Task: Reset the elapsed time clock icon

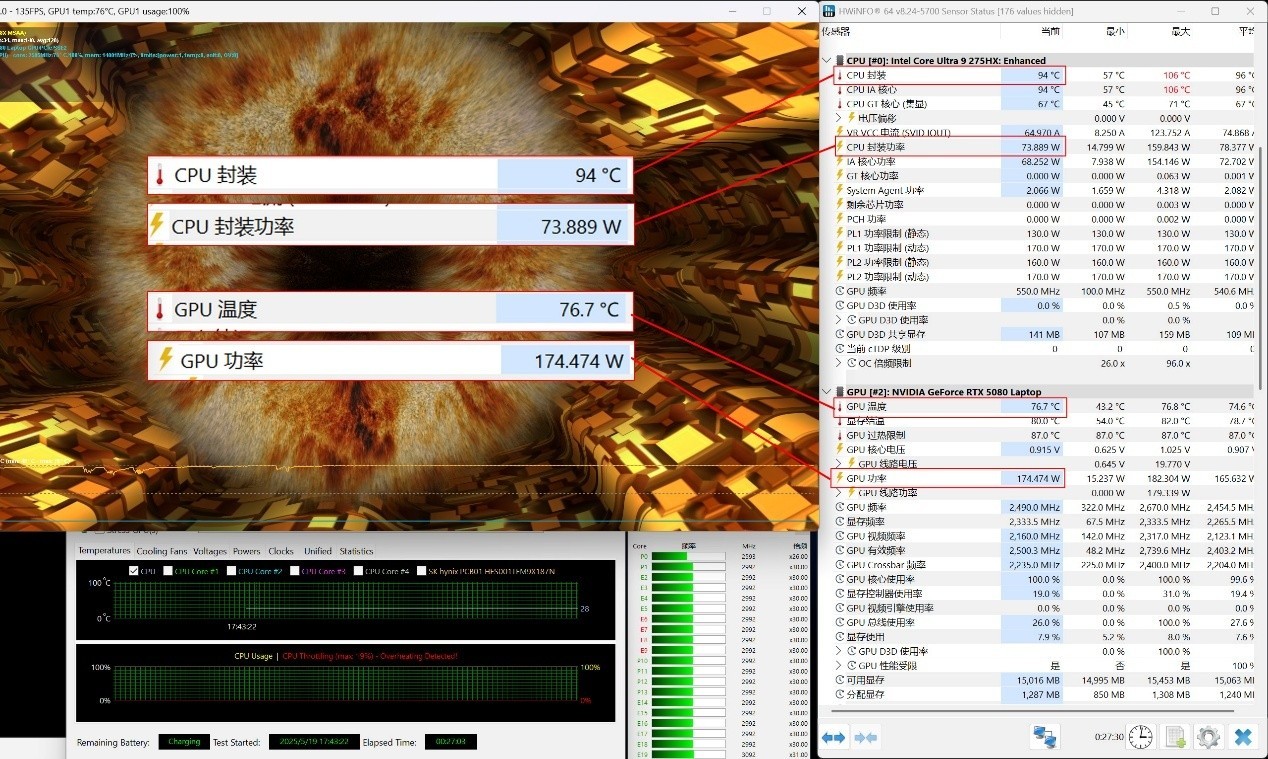Action: click(x=1140, y=737)
